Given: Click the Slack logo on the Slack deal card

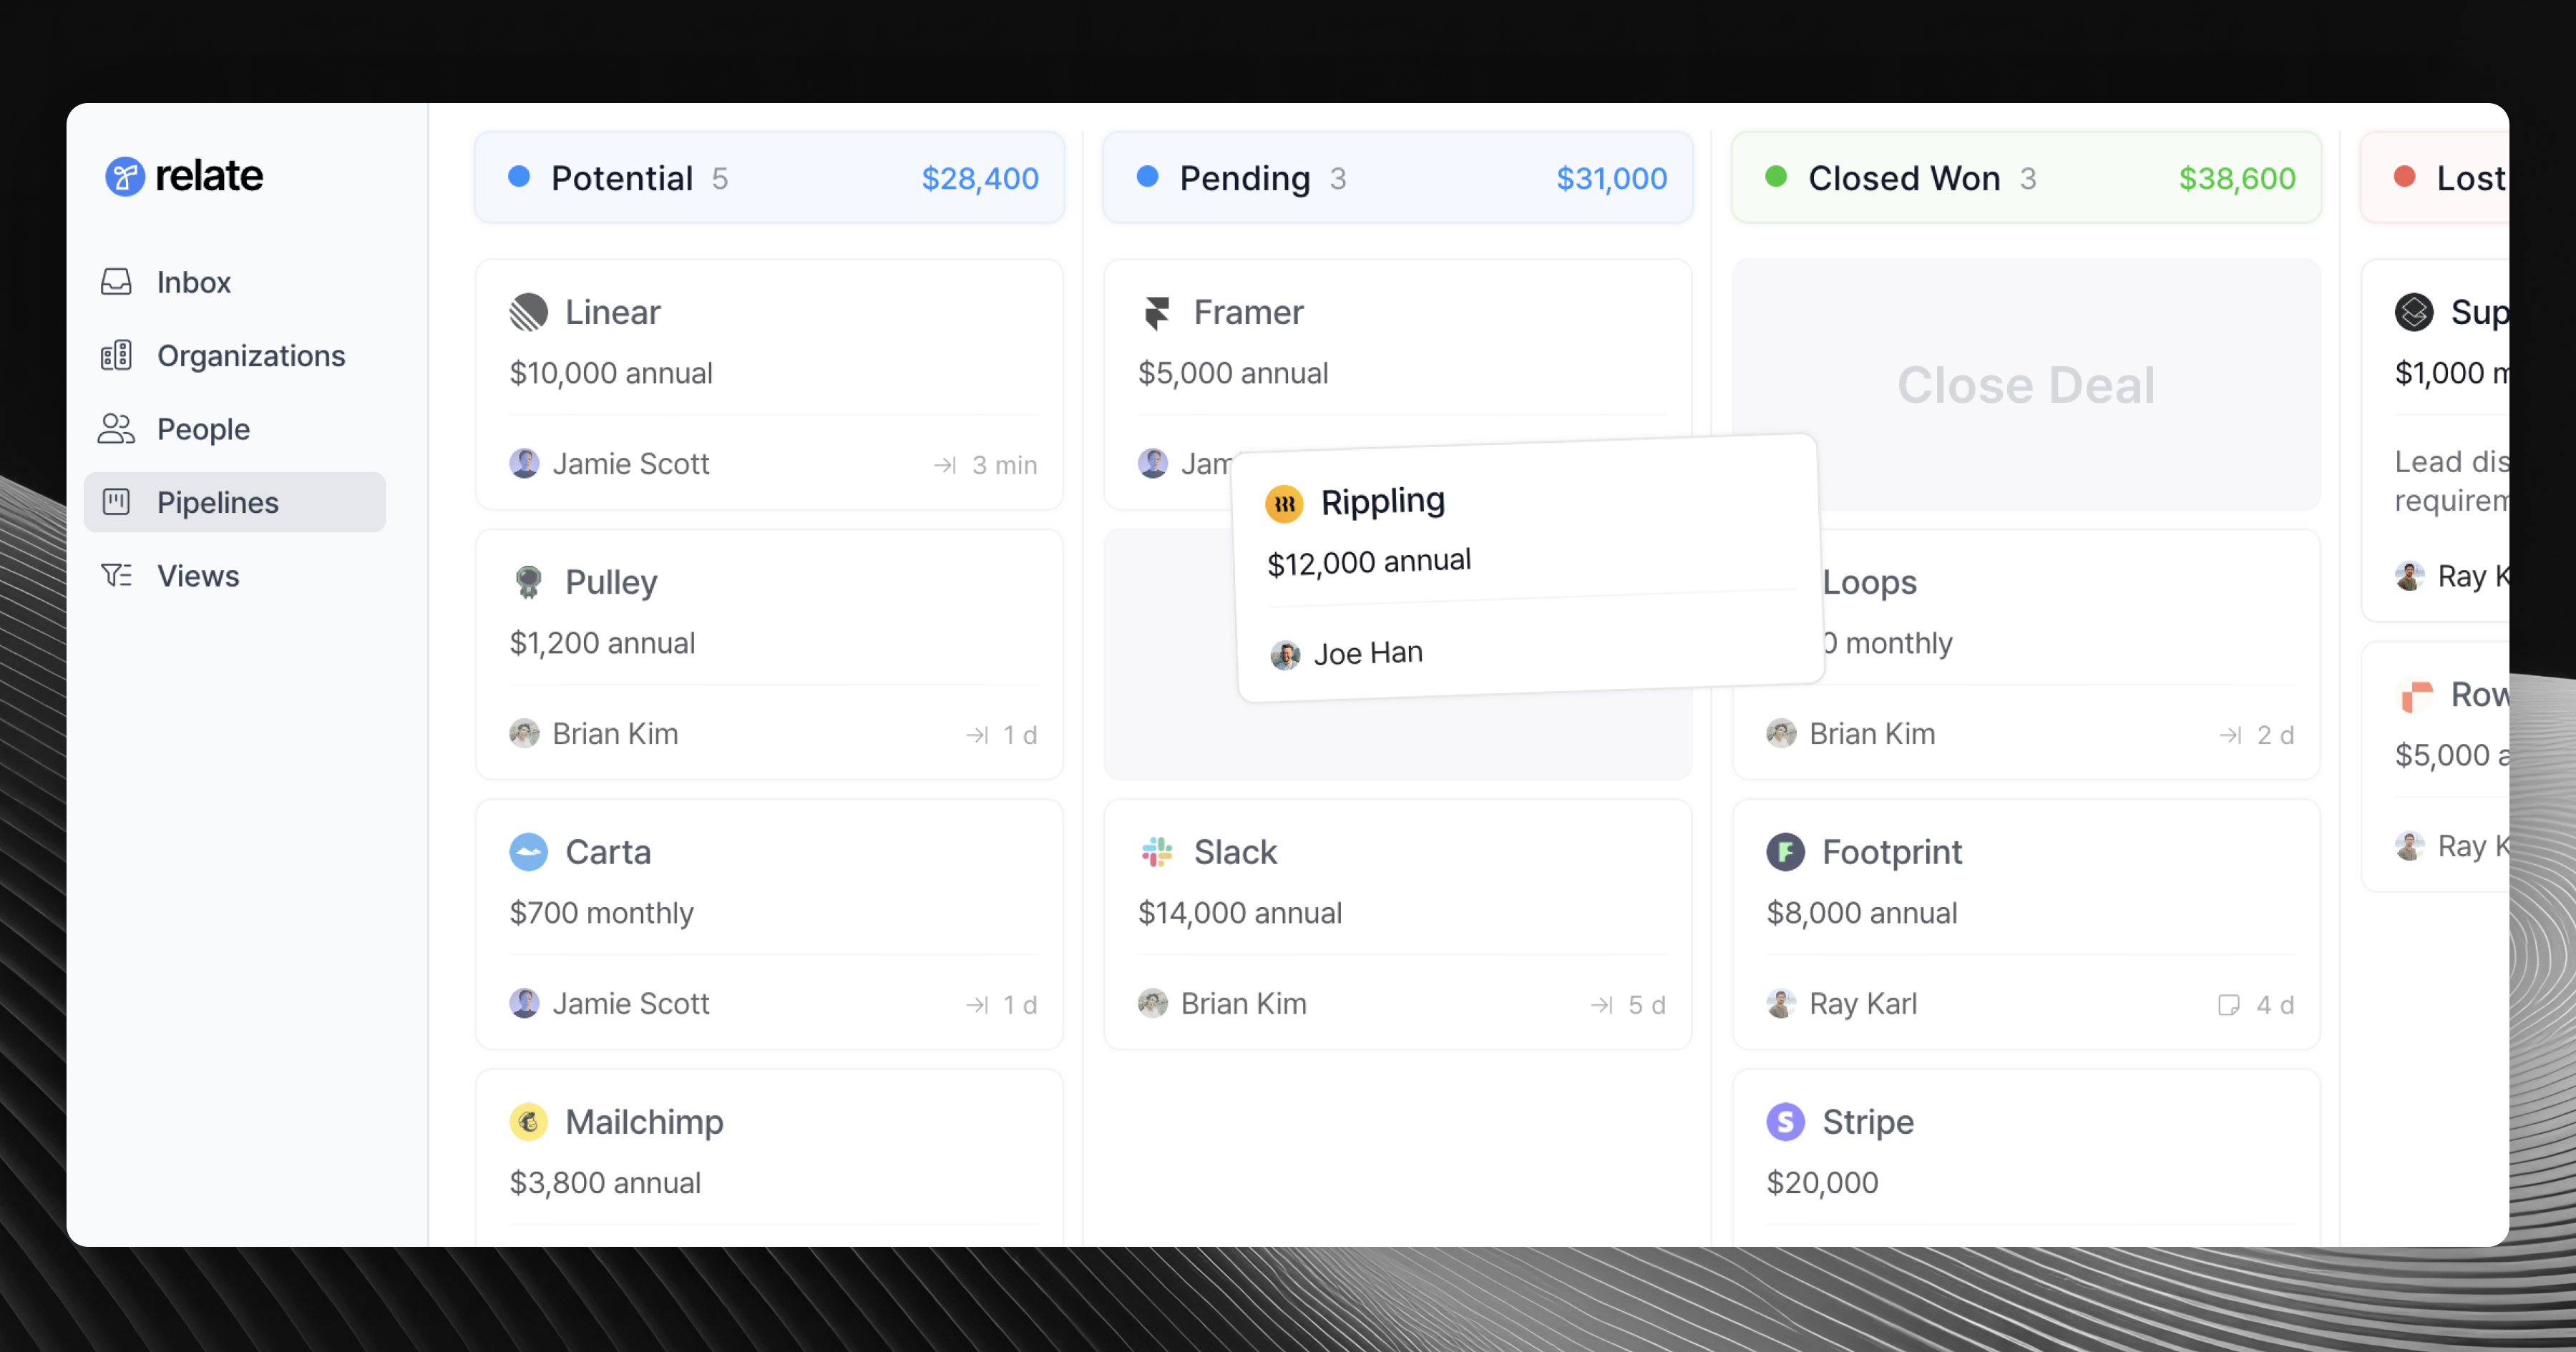Looking at the screenshot, I should (1156, 852).
